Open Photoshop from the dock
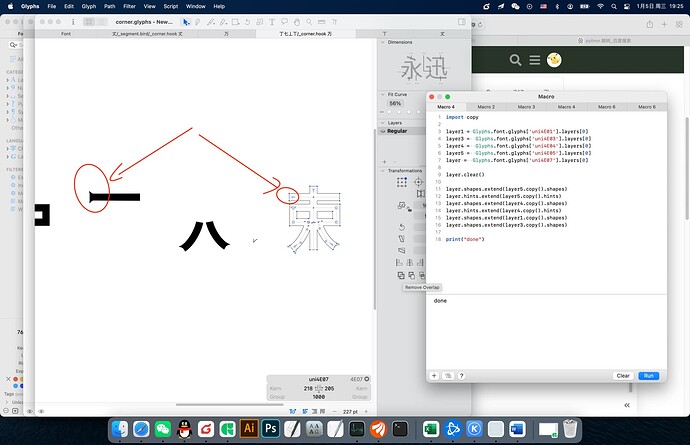The image size is (690, 445). (x=271, y=429)
